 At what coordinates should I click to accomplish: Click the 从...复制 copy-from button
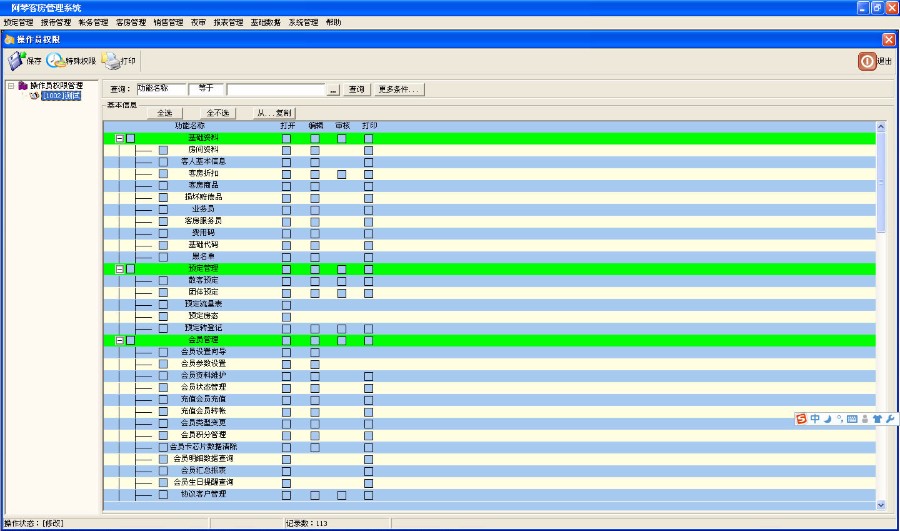click(274, 113)
